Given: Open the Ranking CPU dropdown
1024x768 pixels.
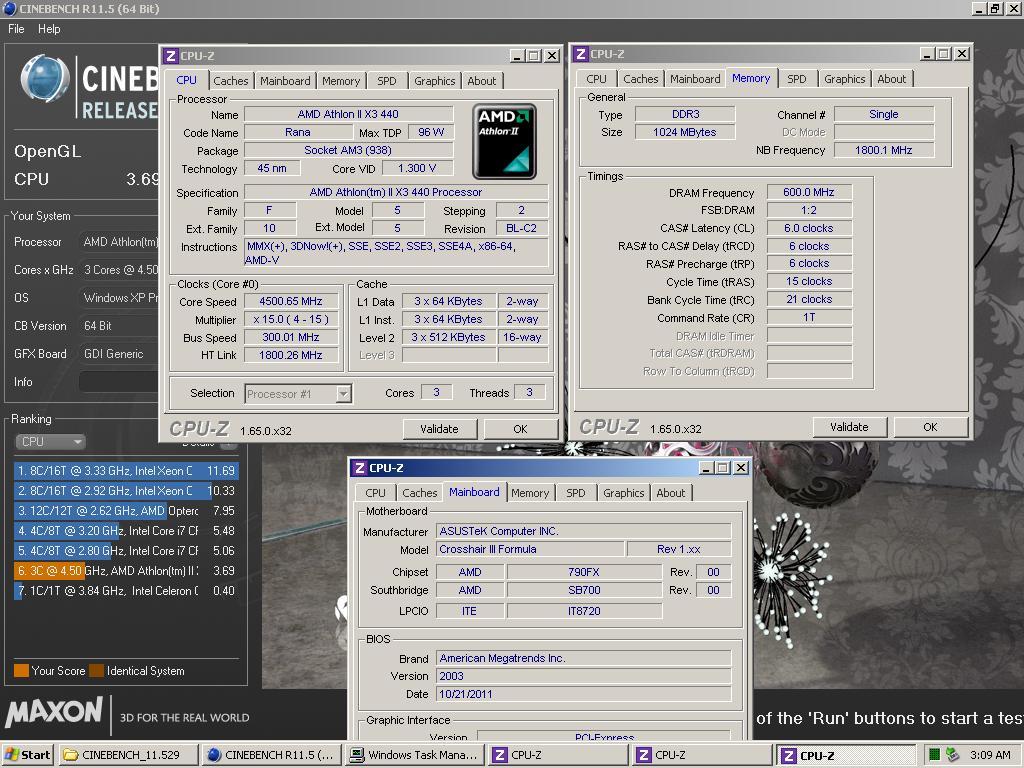Looking at the screenshot, I should tap(50, 442).
